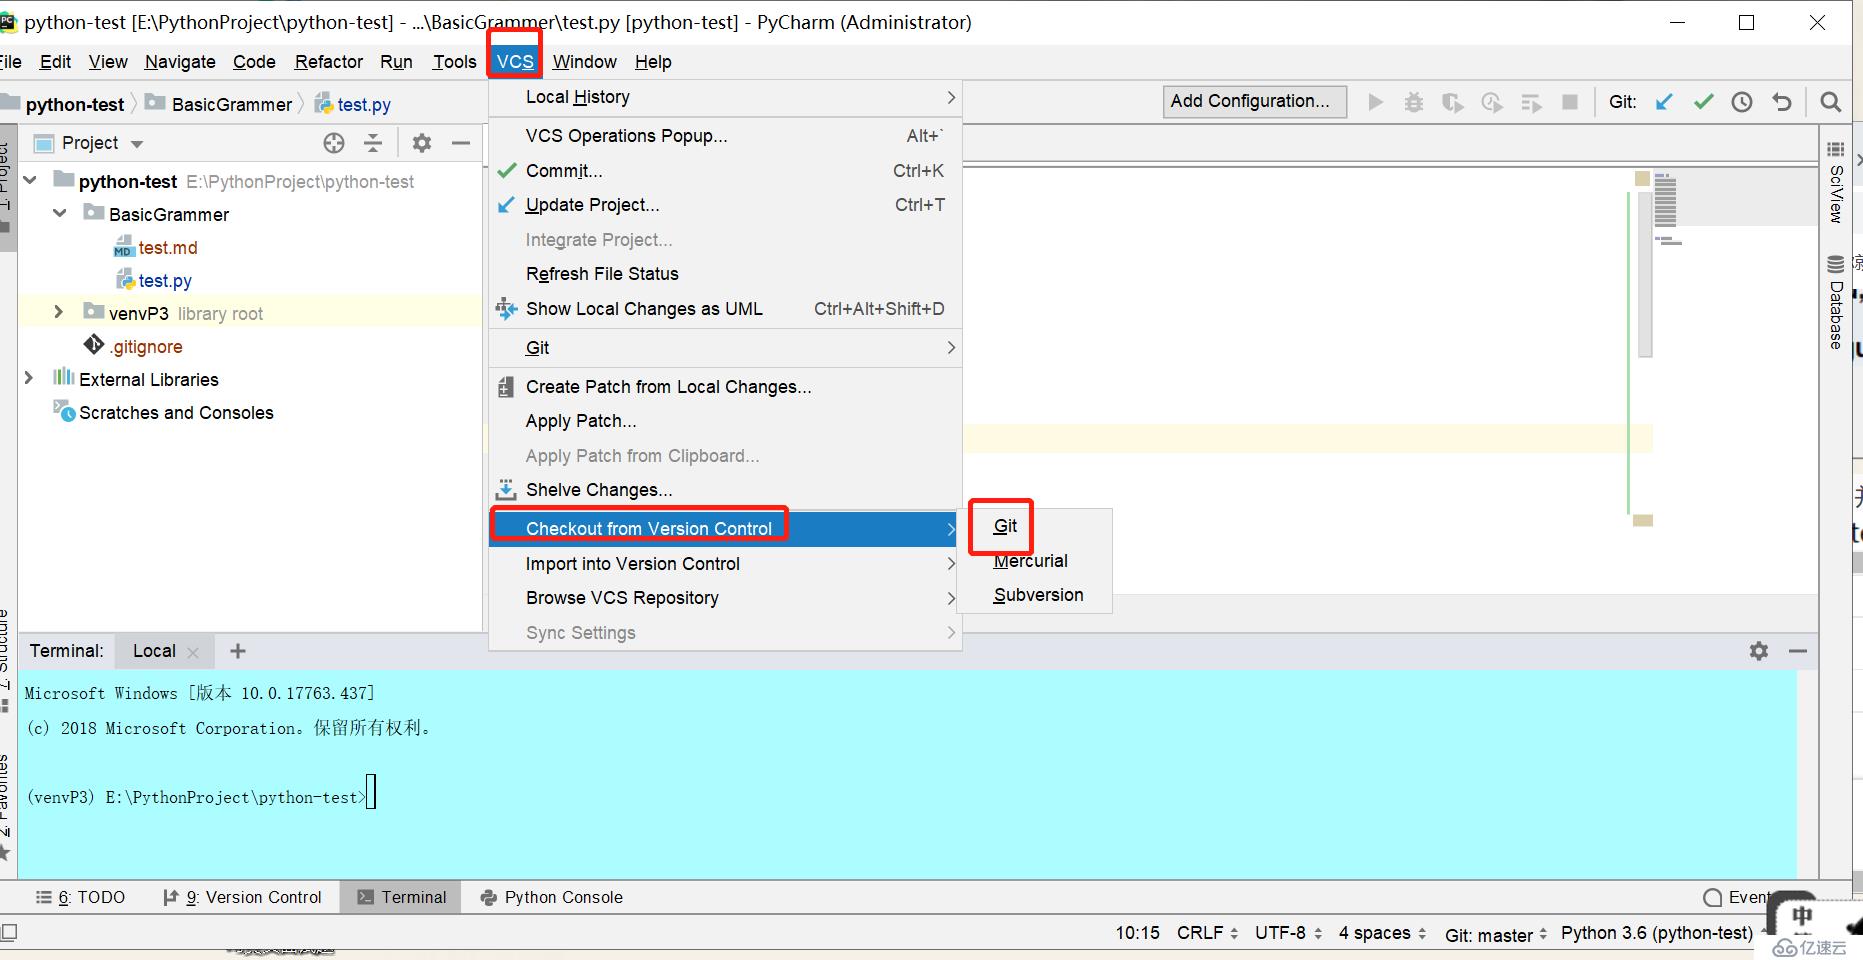Toggle tool window buttons at status bar corner
1863x960 pixels.
coord(9,932)
